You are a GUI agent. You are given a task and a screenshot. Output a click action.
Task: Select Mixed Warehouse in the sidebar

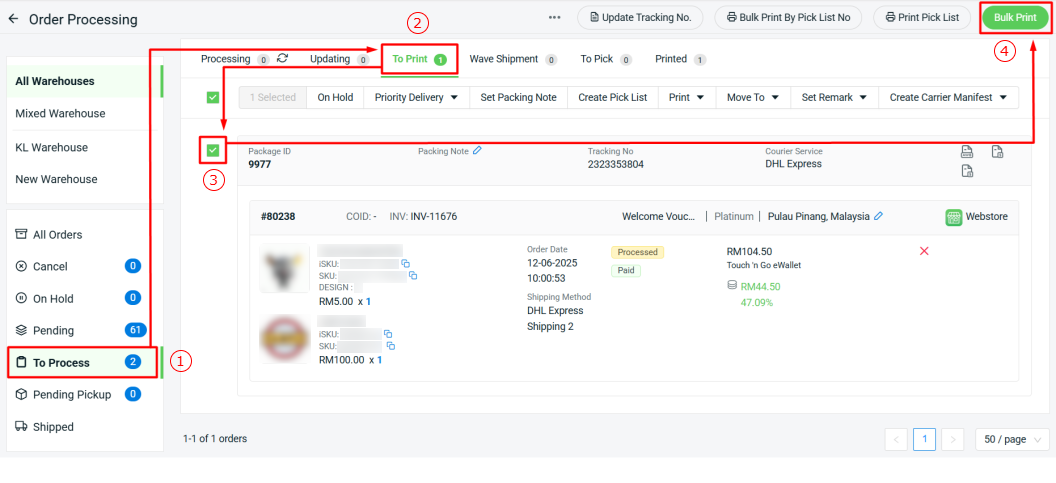coord(84,113)
